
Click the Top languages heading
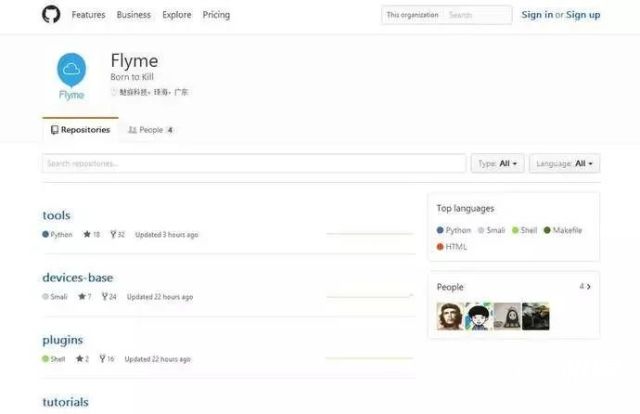point(465,209)
